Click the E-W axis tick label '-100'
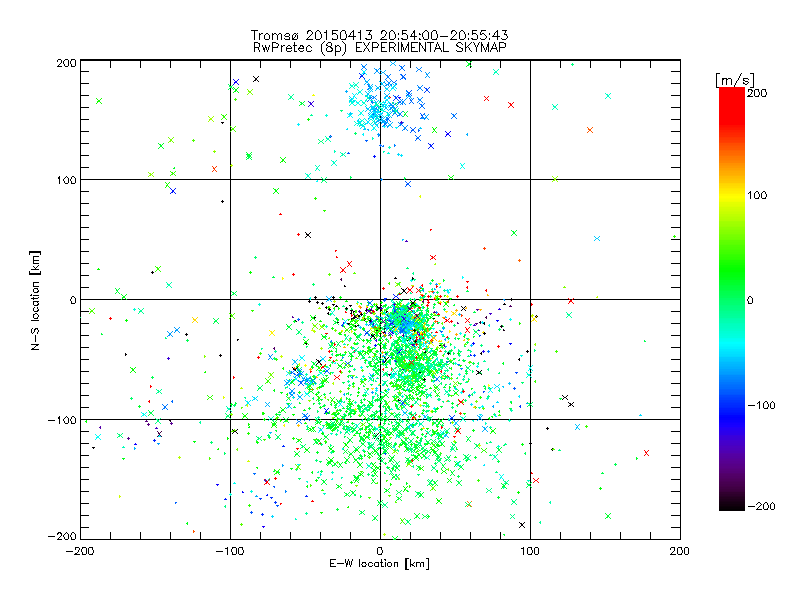The image size is (800, 600). click(230, 551)
